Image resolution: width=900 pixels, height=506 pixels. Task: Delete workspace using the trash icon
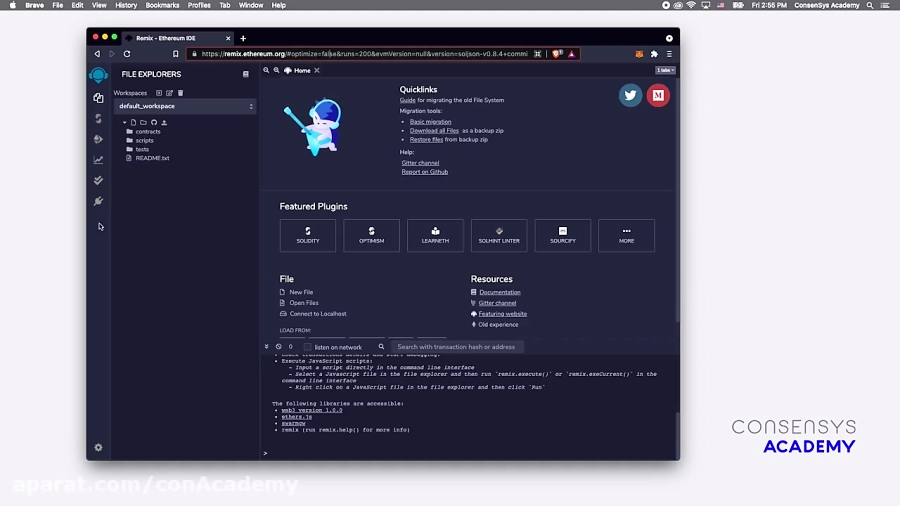click(x=181, y=93)
